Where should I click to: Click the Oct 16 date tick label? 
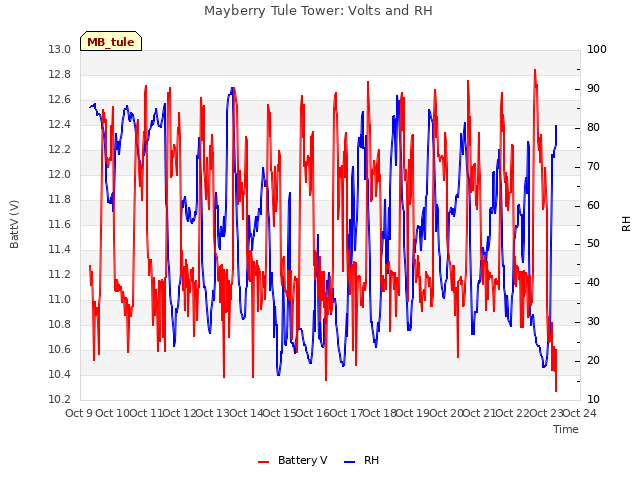tap(313, 413)
